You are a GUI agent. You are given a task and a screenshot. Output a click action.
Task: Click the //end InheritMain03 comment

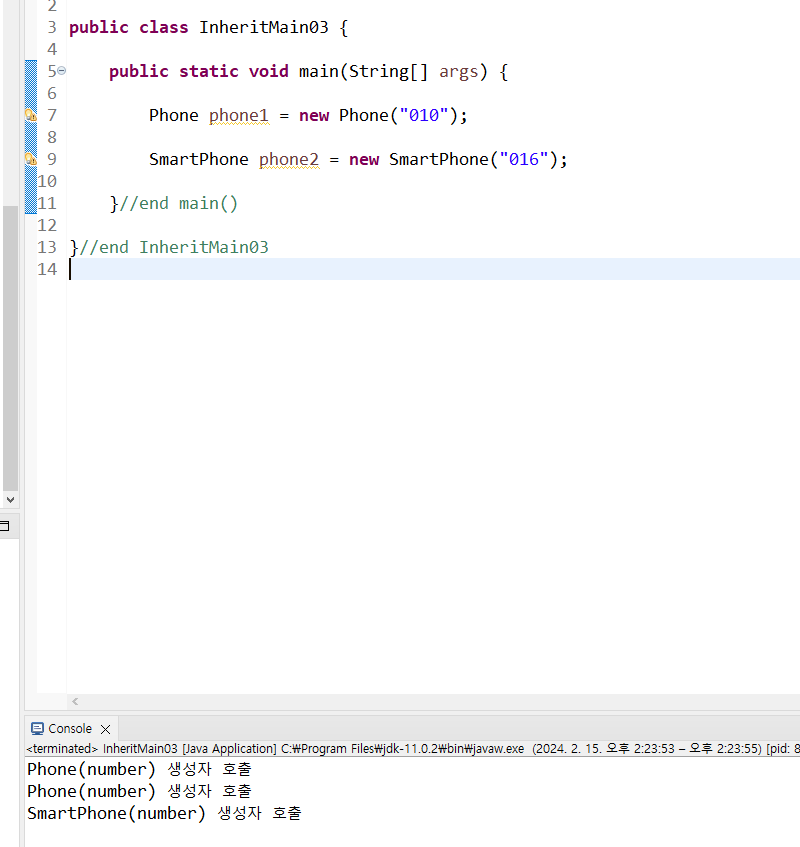click(x=174, y=247)
